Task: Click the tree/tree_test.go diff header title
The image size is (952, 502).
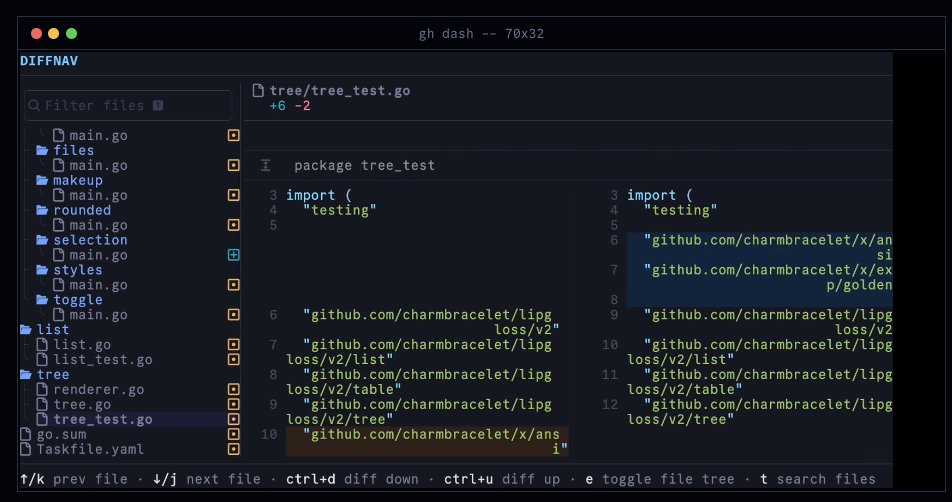Action: pyautogui.click(x=340, y=90)
